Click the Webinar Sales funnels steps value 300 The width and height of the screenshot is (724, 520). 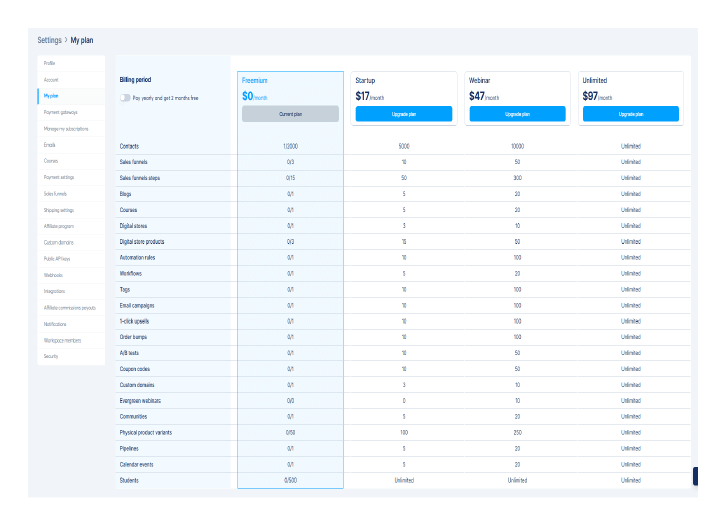tap(518, 178)
